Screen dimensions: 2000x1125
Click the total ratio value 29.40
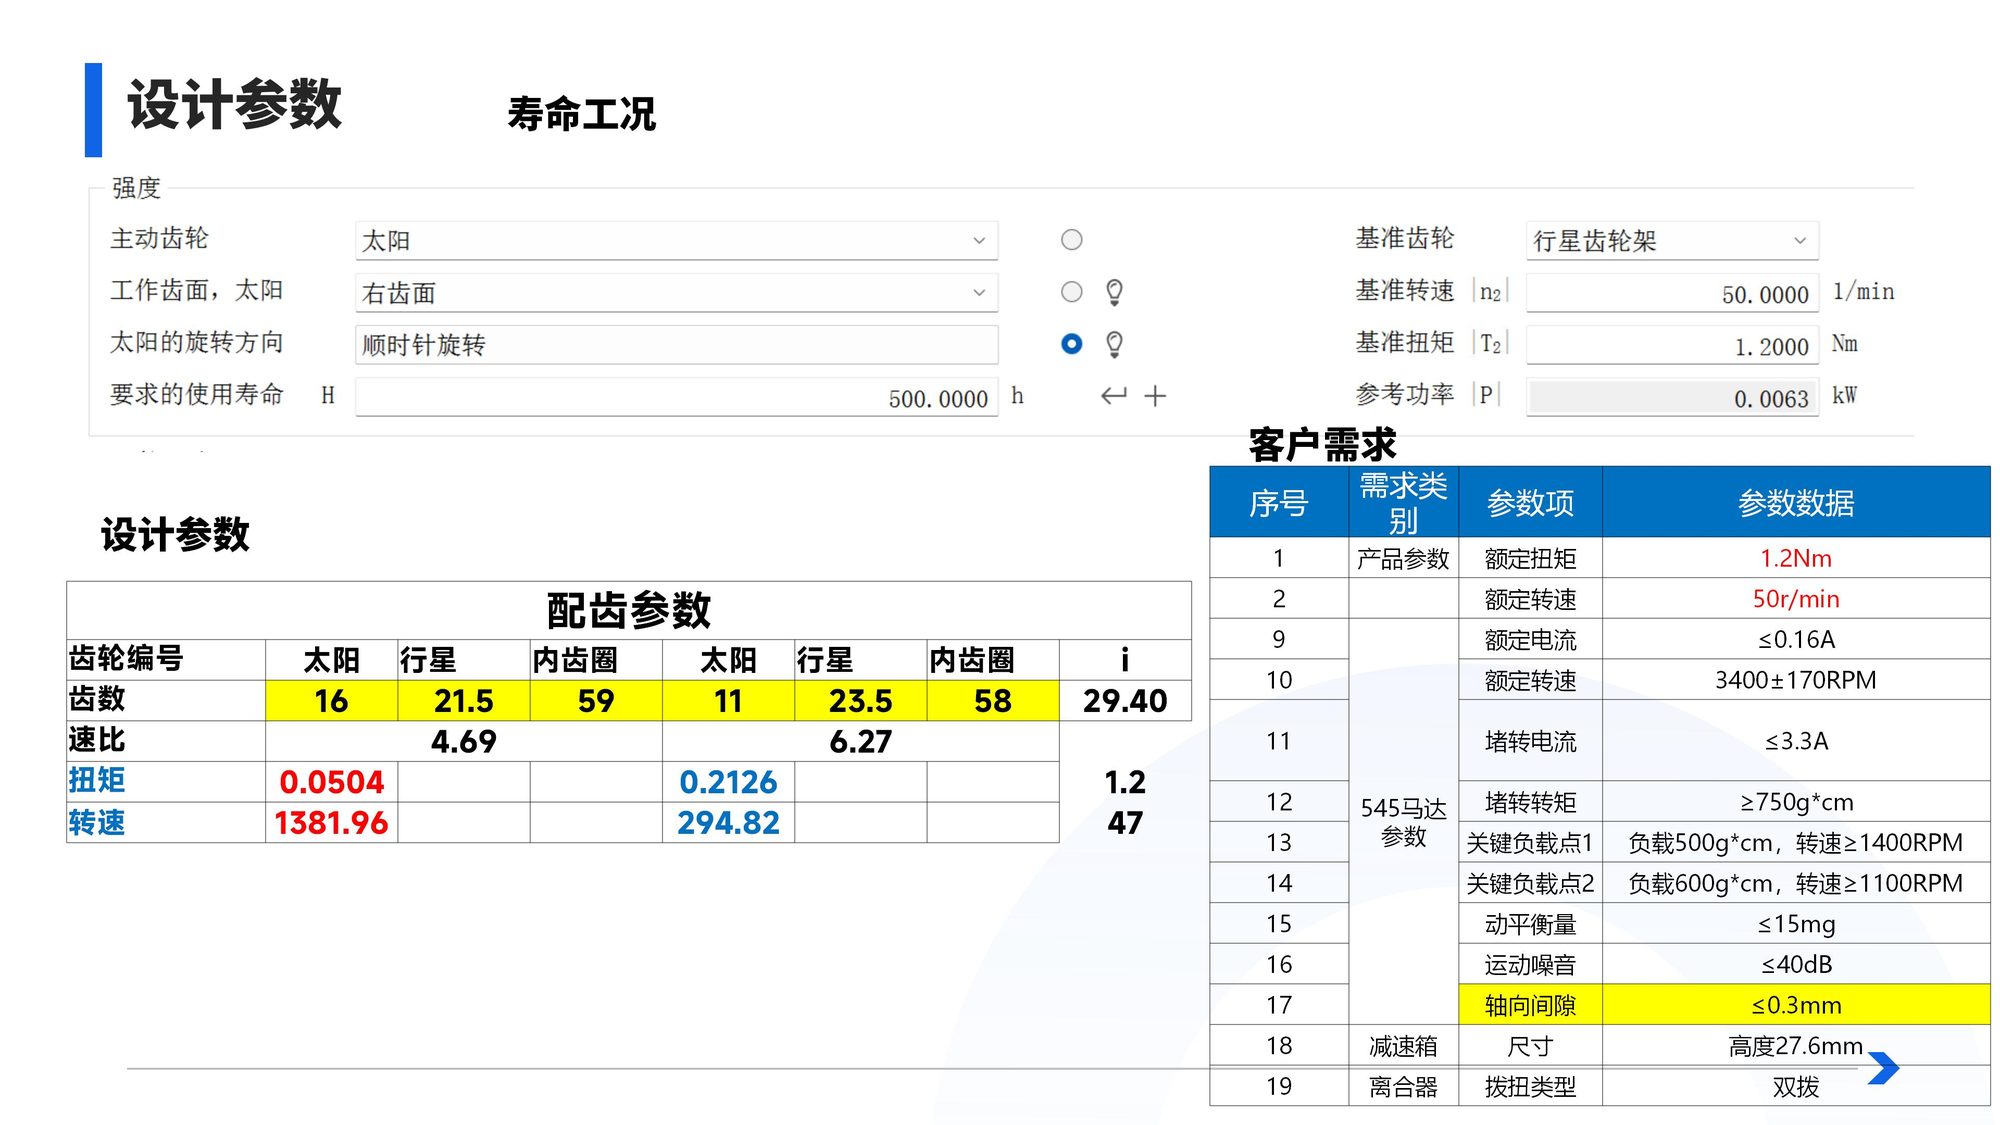[x=1125, y=700]
